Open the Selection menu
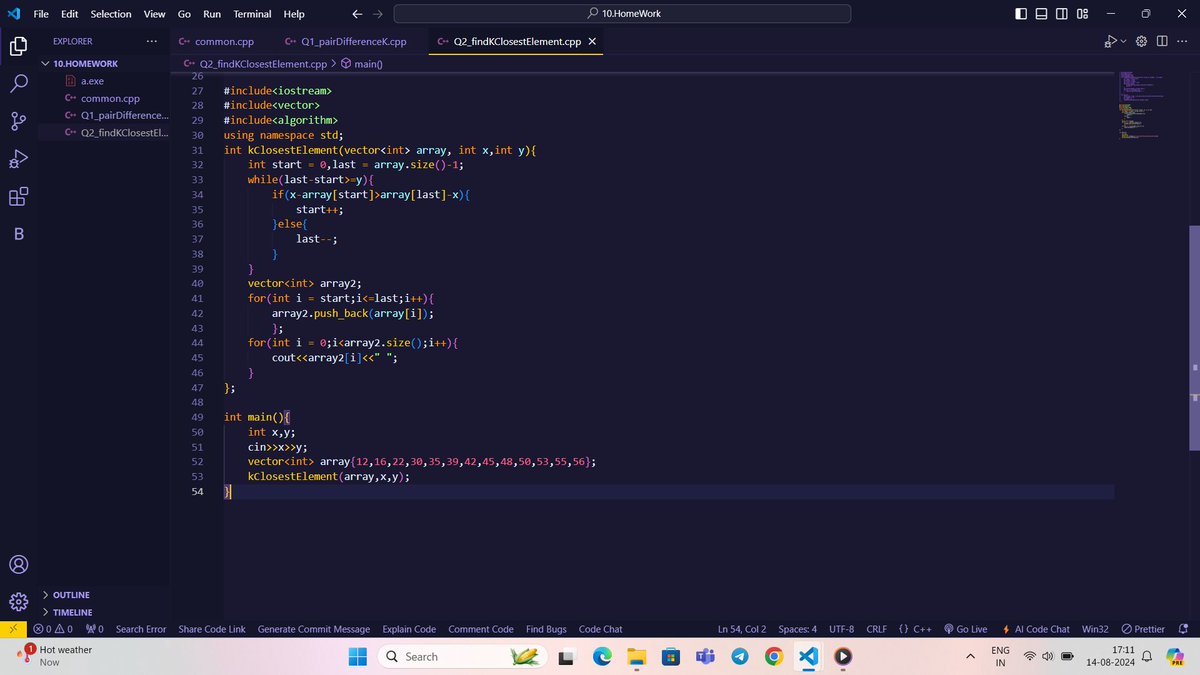This screenshot has height=675, width=1200. point(111,14)
